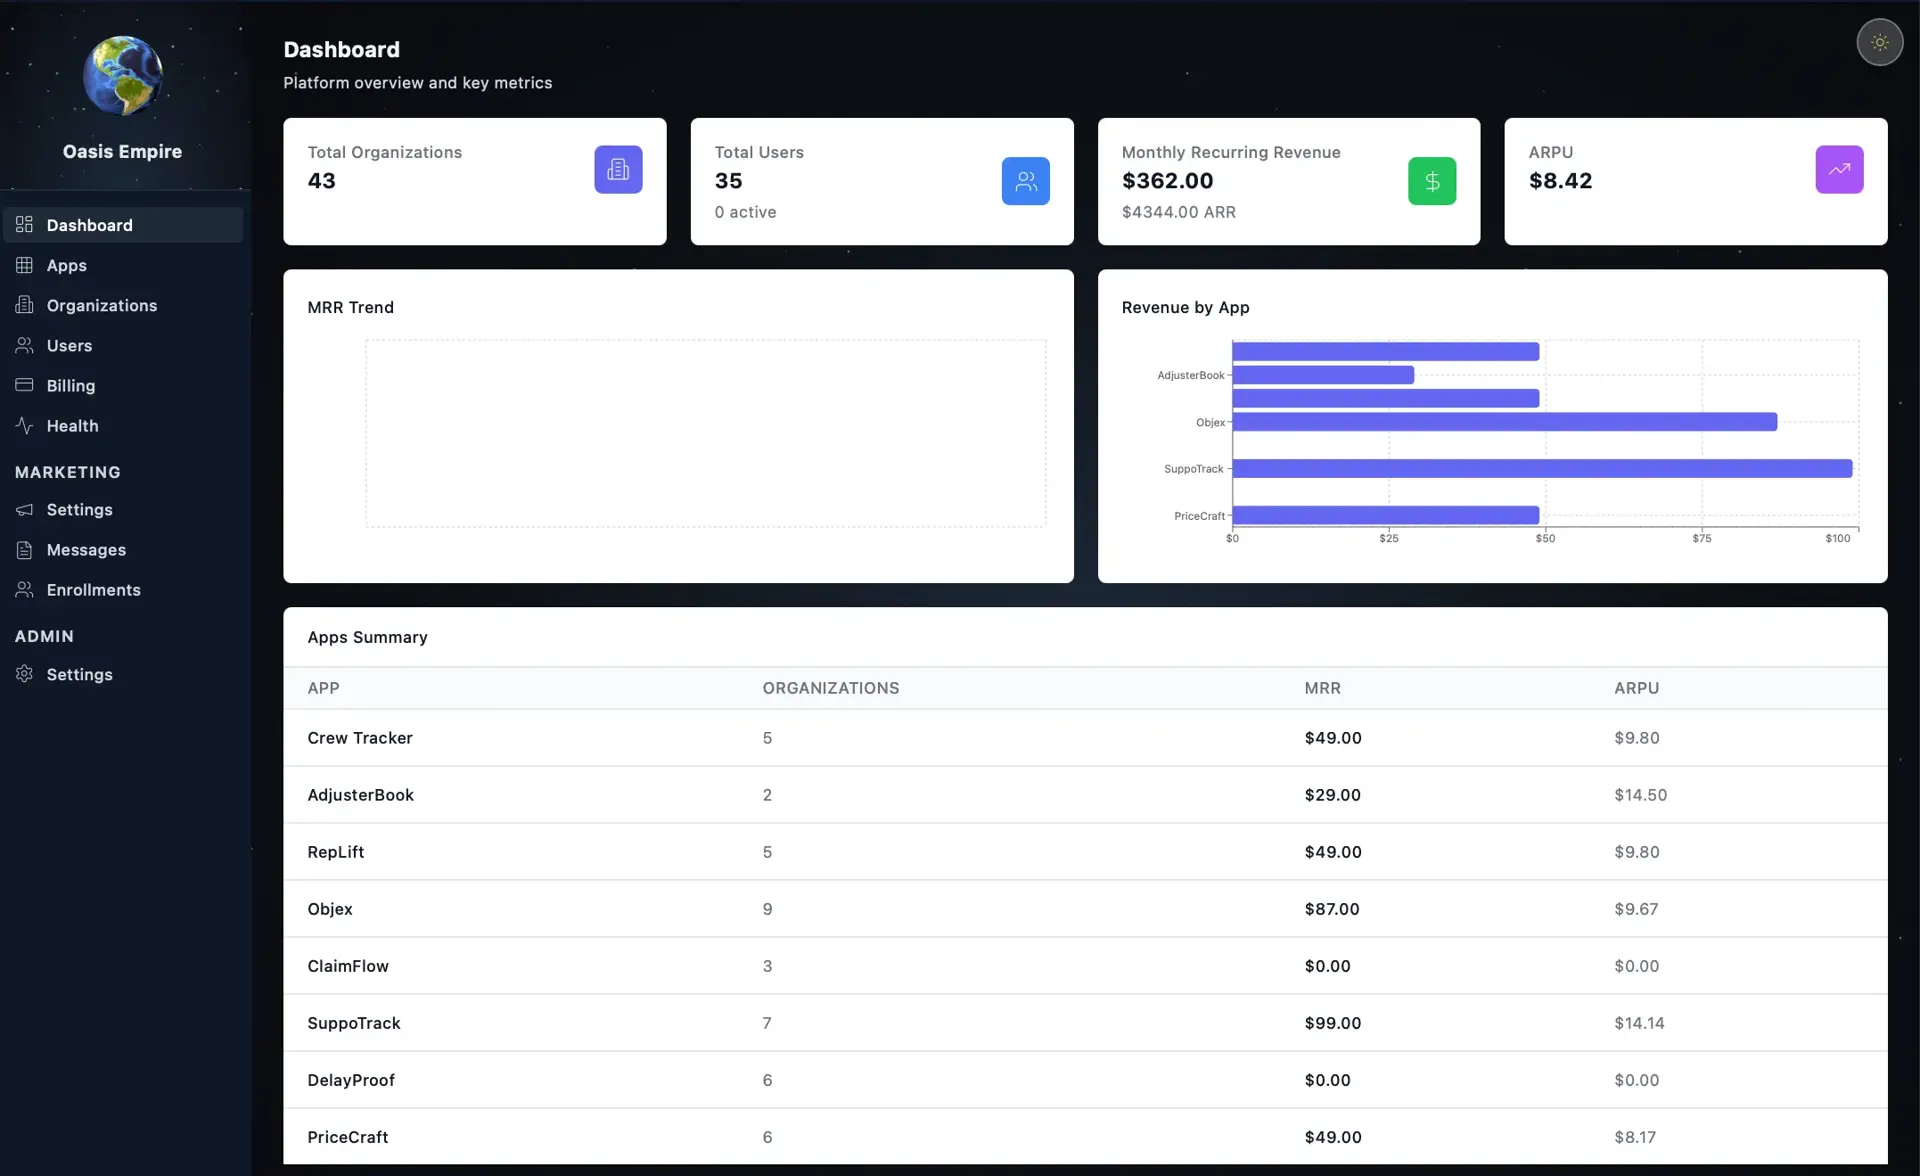Click the Apps table icon in sidebar

[x=25, y=265]
